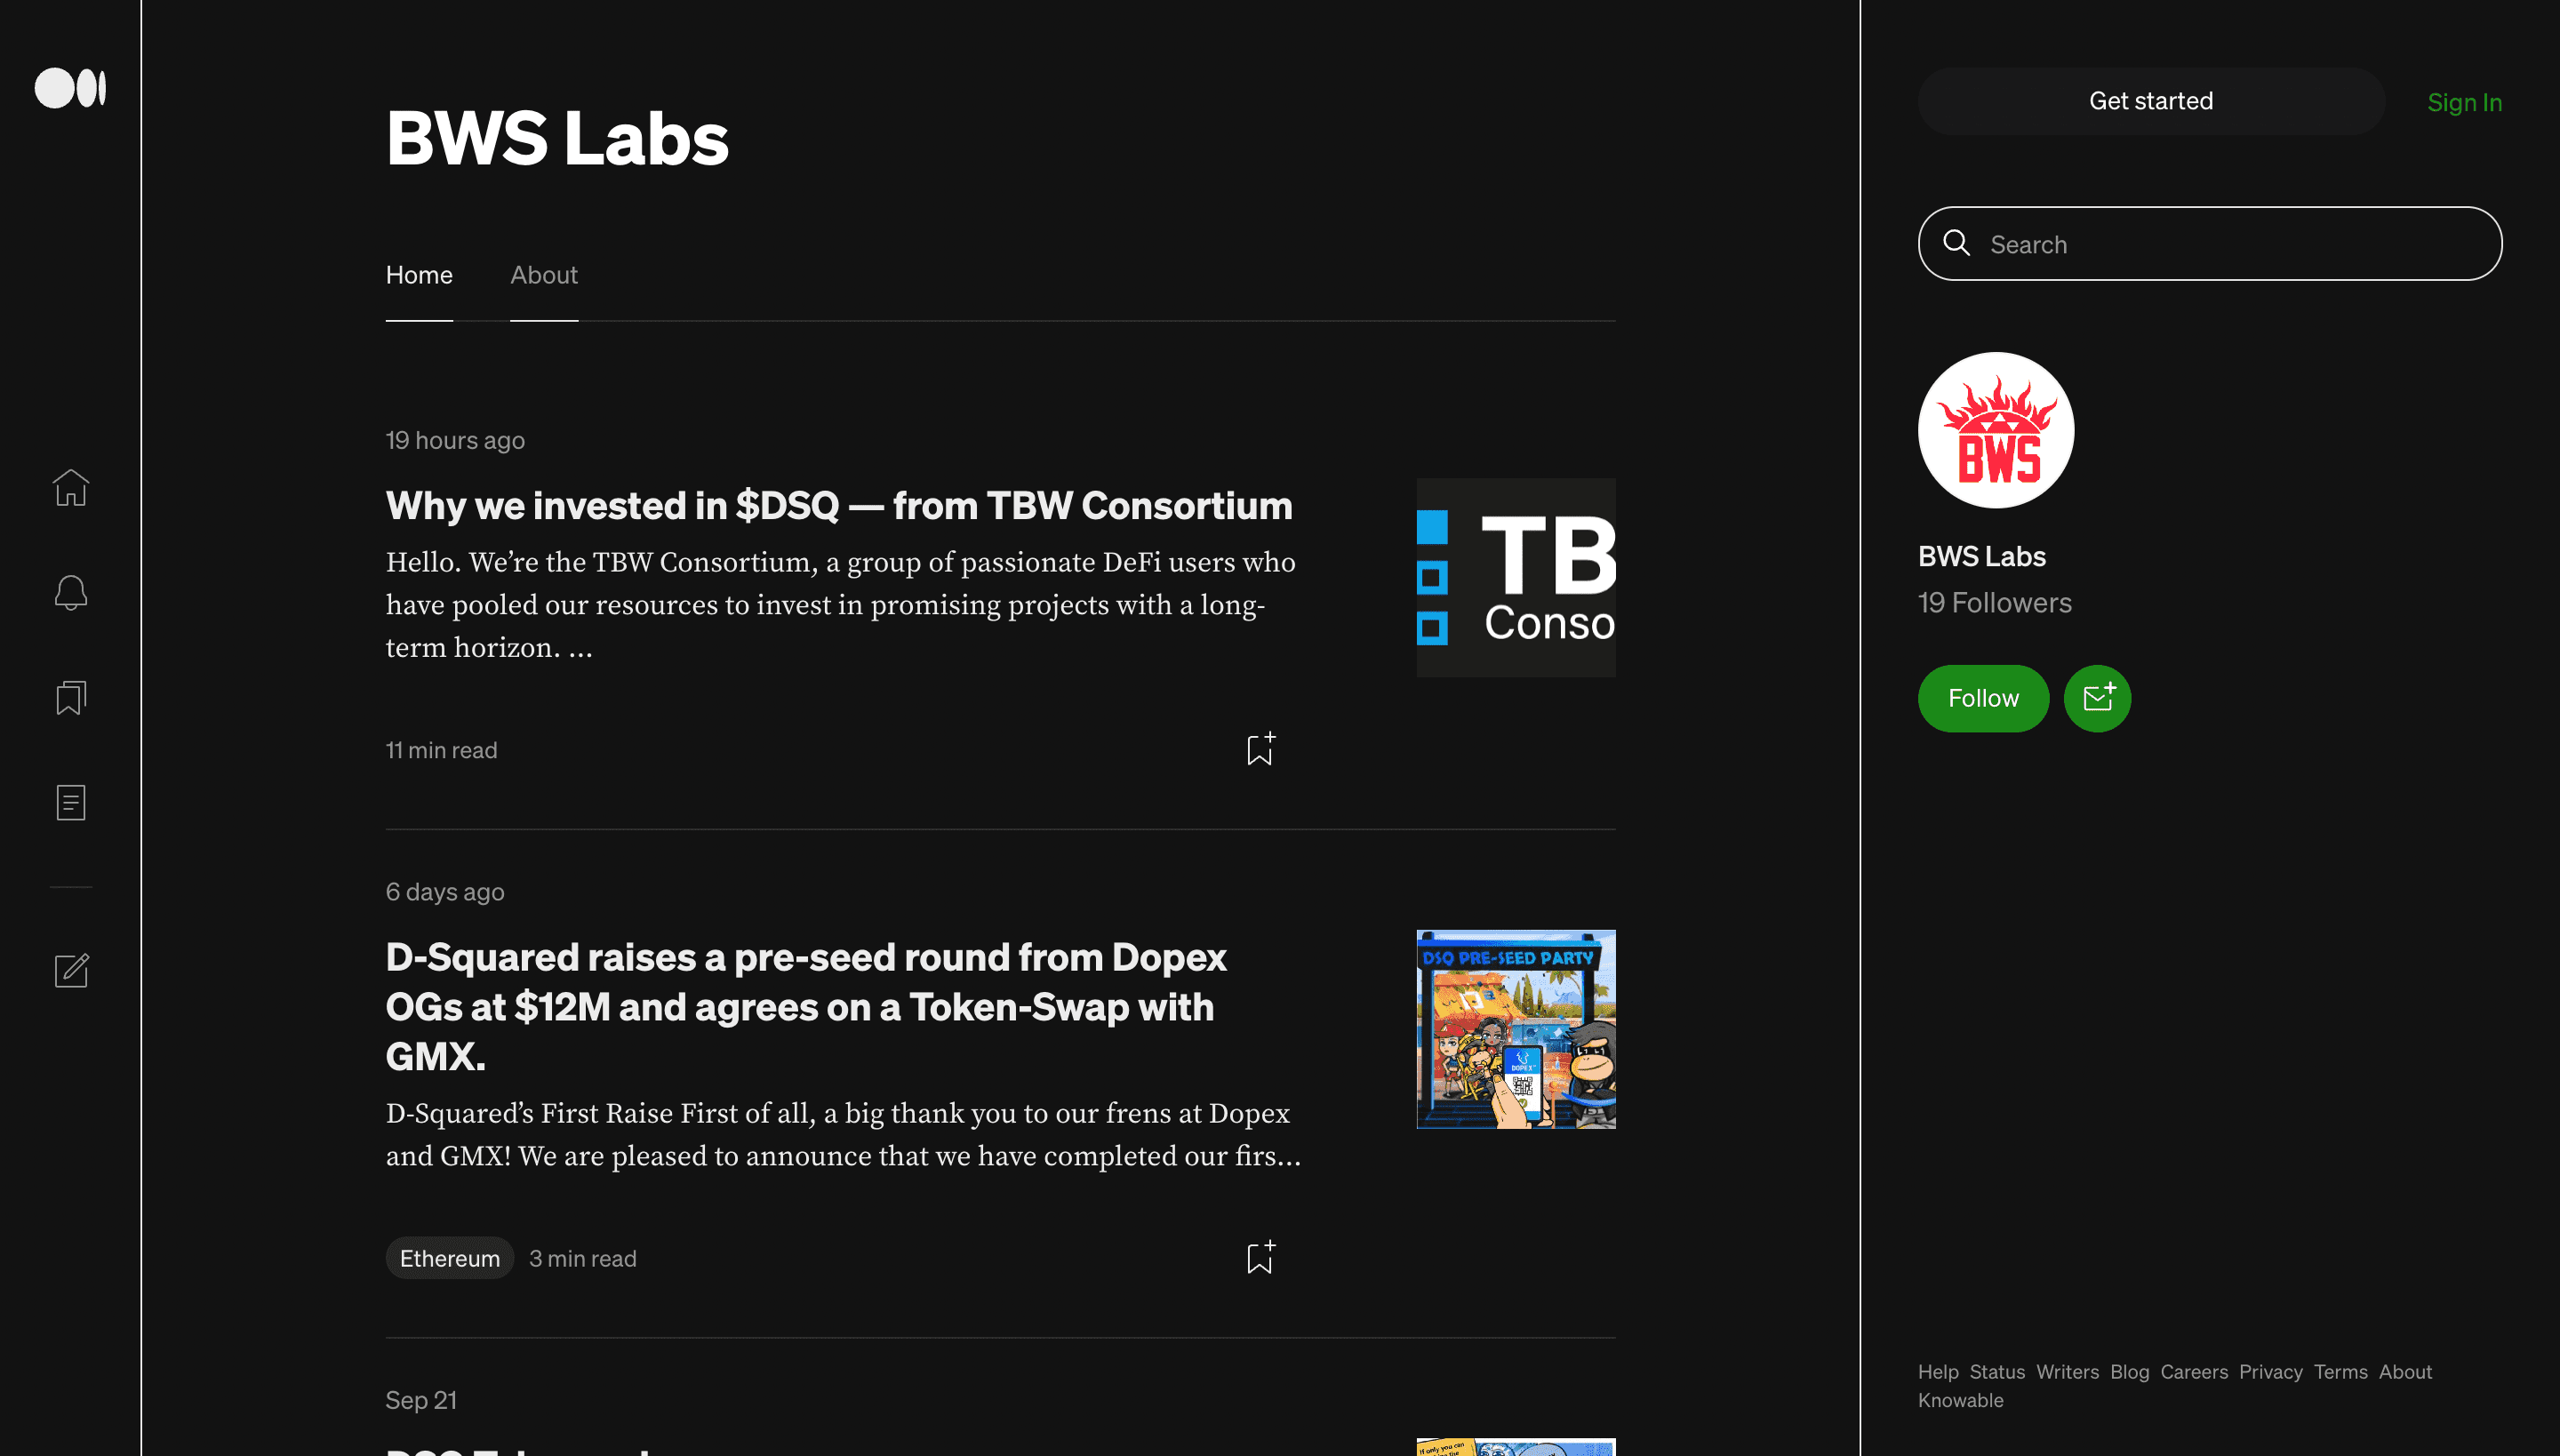Open the Writers footer link

[2067, 1372]
